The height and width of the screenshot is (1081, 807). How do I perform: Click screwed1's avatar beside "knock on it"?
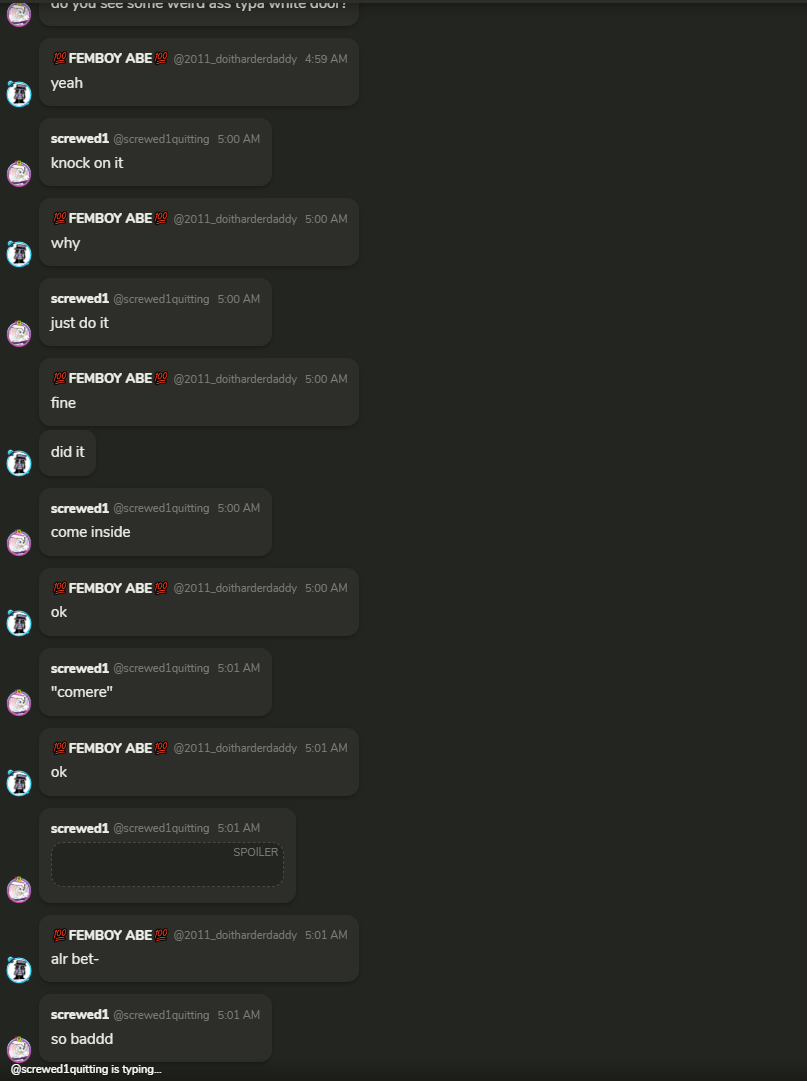point(19,174)
